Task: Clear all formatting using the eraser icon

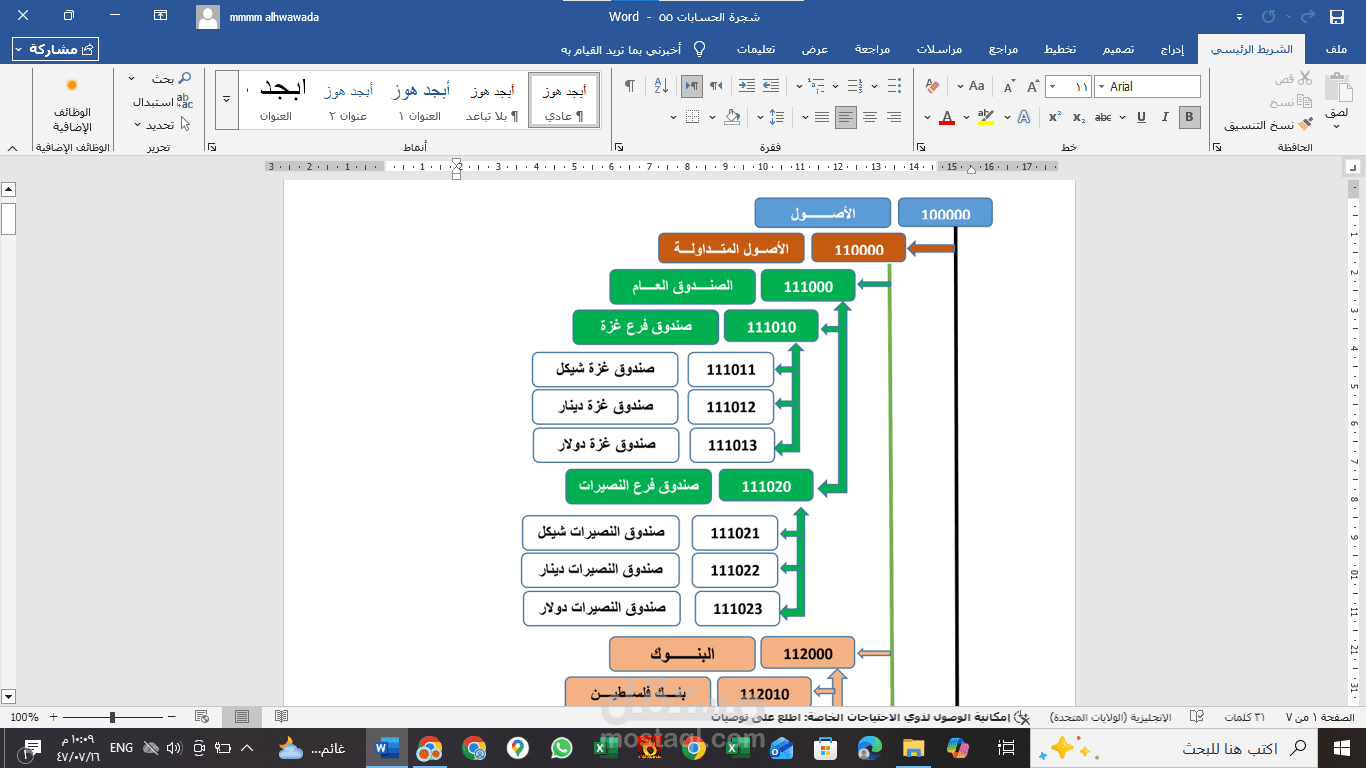Action: pos(932,85)
